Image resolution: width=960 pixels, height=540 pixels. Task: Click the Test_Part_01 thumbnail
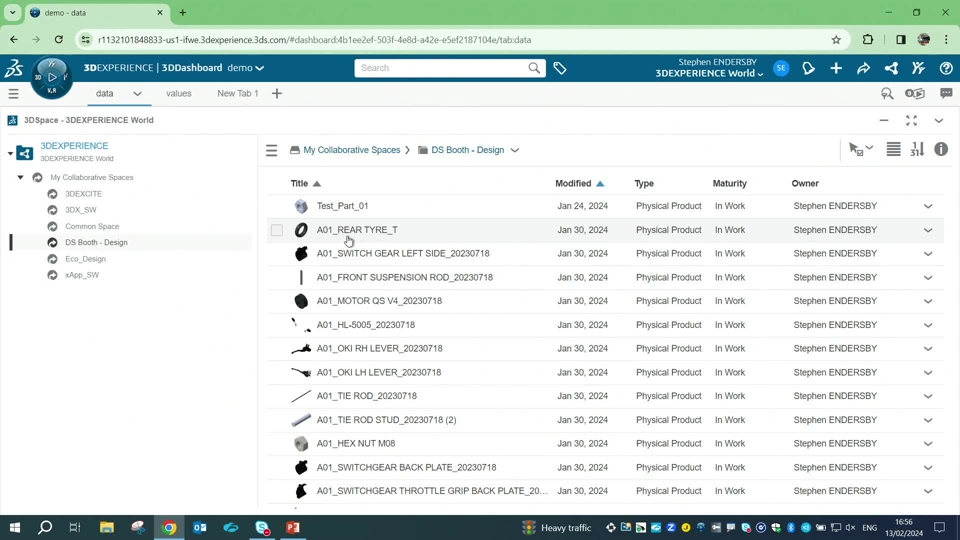(x=301, y=206)
